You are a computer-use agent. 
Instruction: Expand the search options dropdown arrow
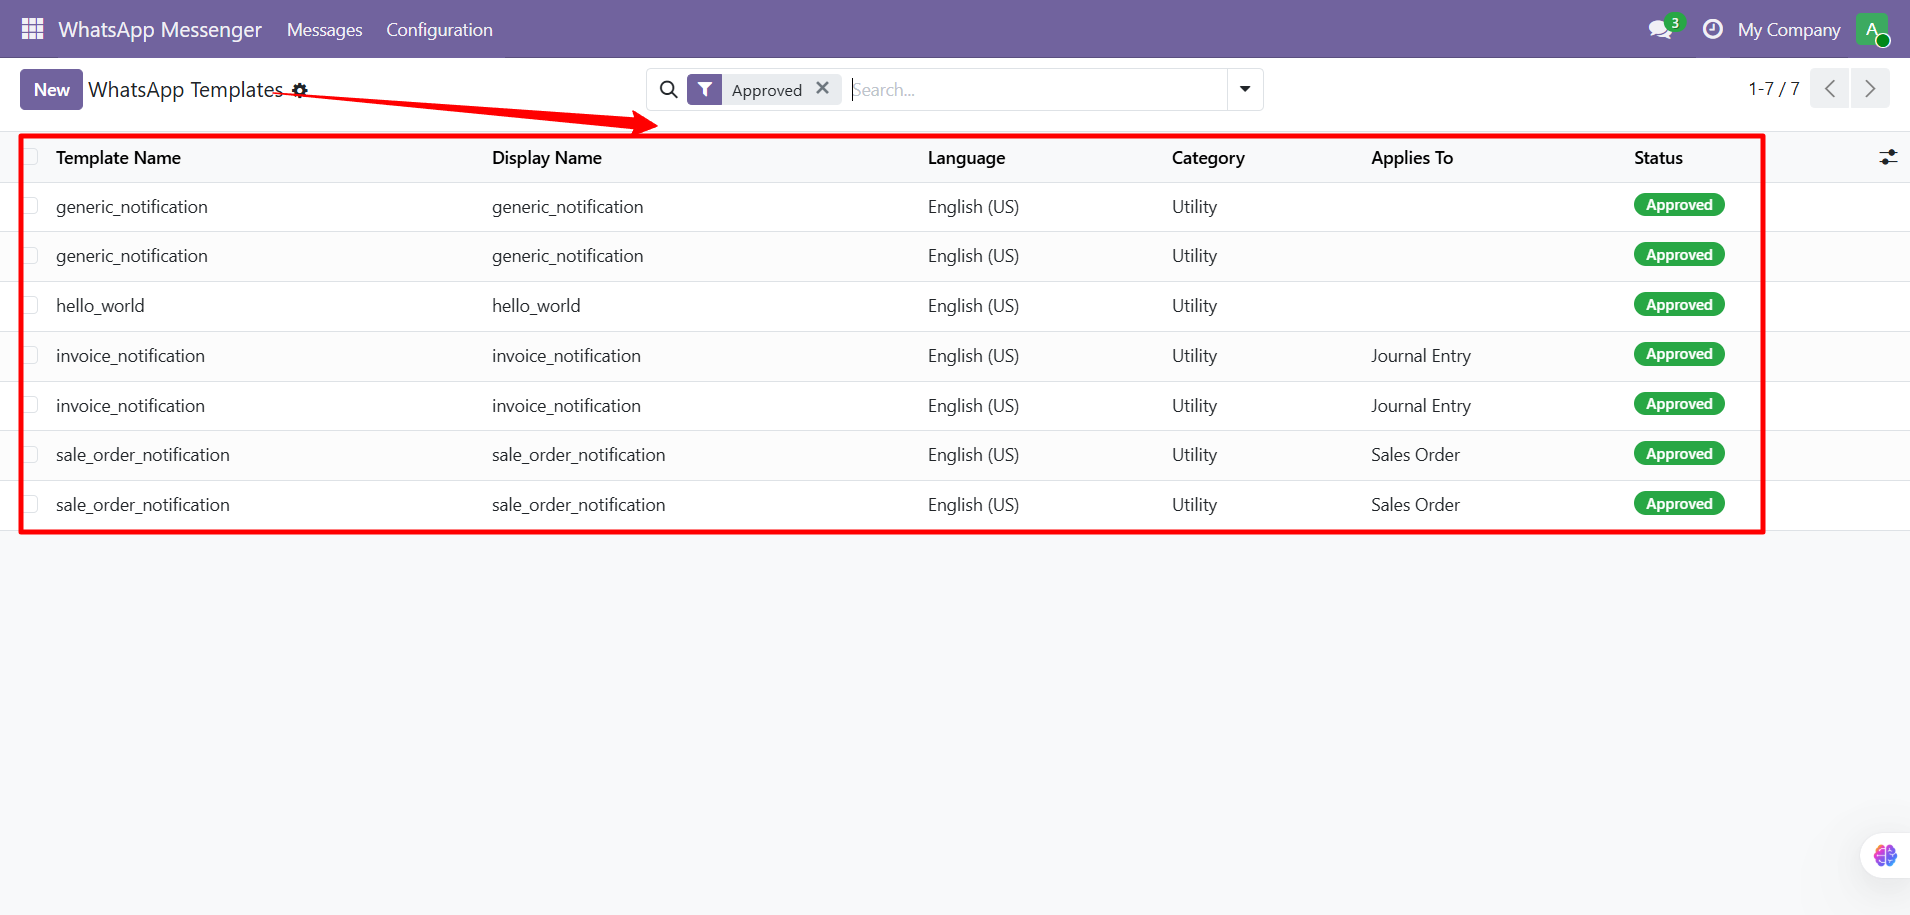1245,89
